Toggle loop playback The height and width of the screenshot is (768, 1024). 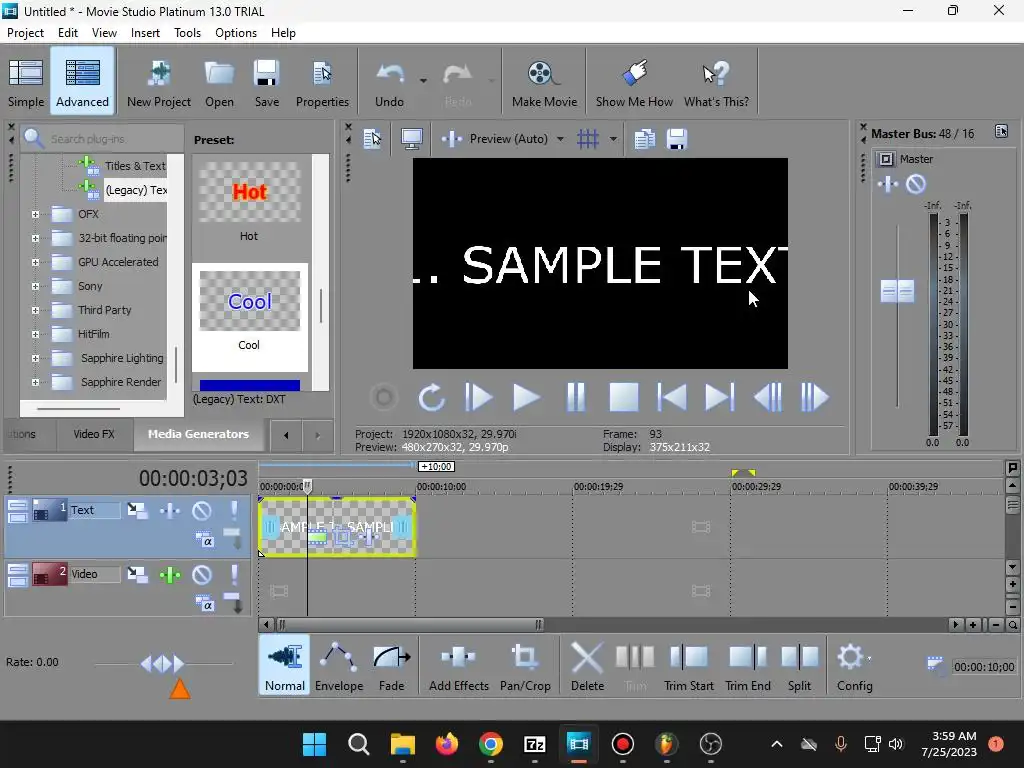tap(431, 397)
